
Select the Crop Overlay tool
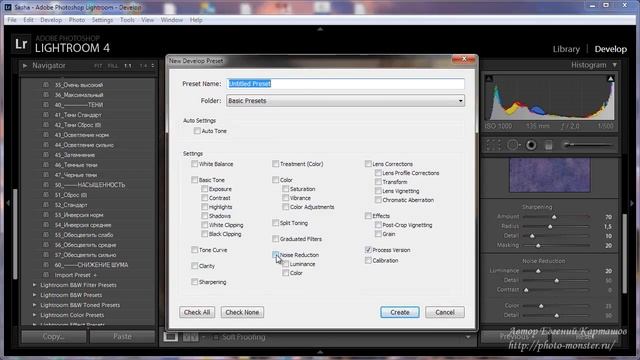tap(494, 145)
